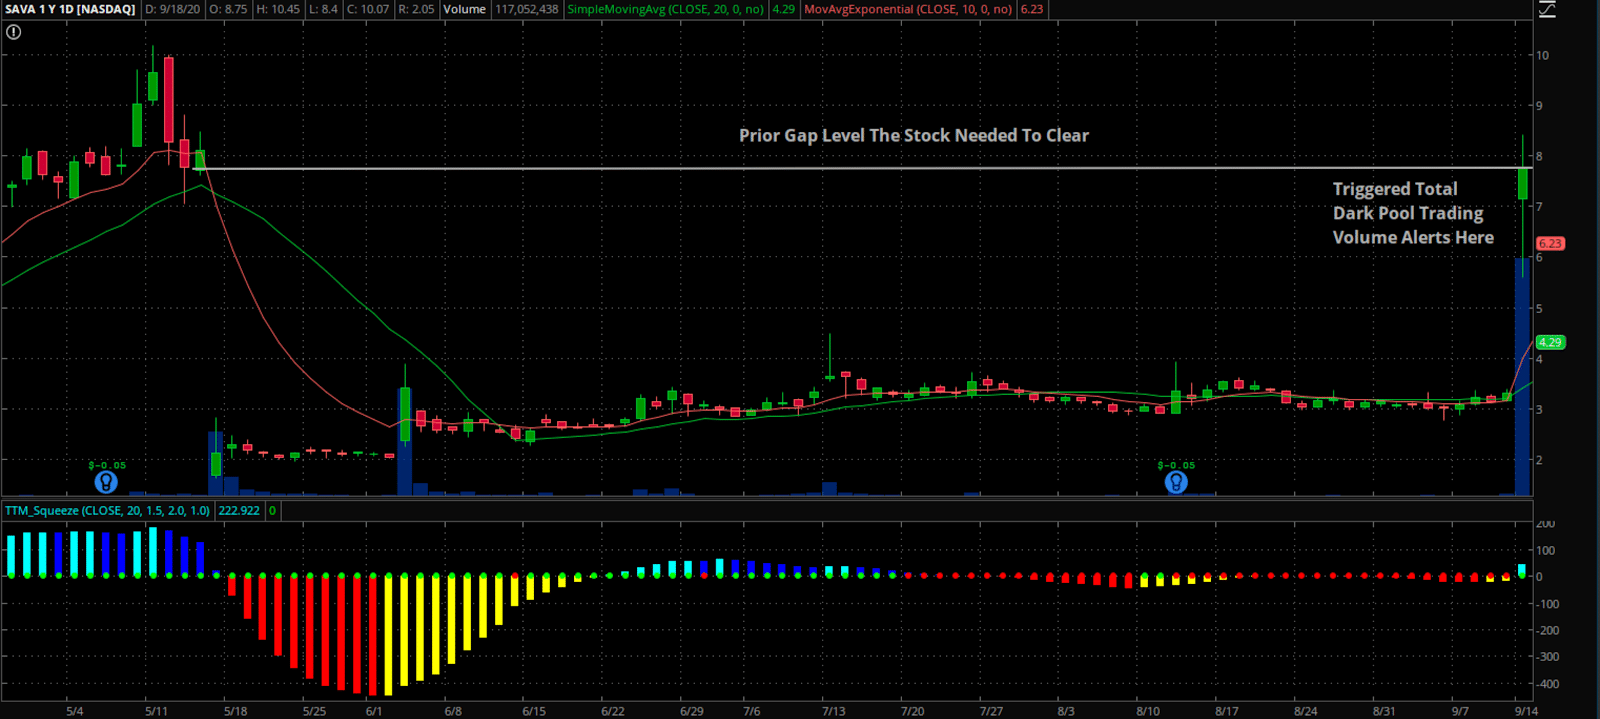Click the 6/15 date on the time axis
Screen dimensions: 1600x719
[534, 711]
